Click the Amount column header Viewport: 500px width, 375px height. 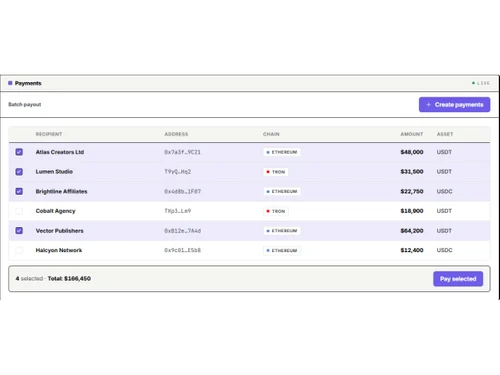(412, 134)
